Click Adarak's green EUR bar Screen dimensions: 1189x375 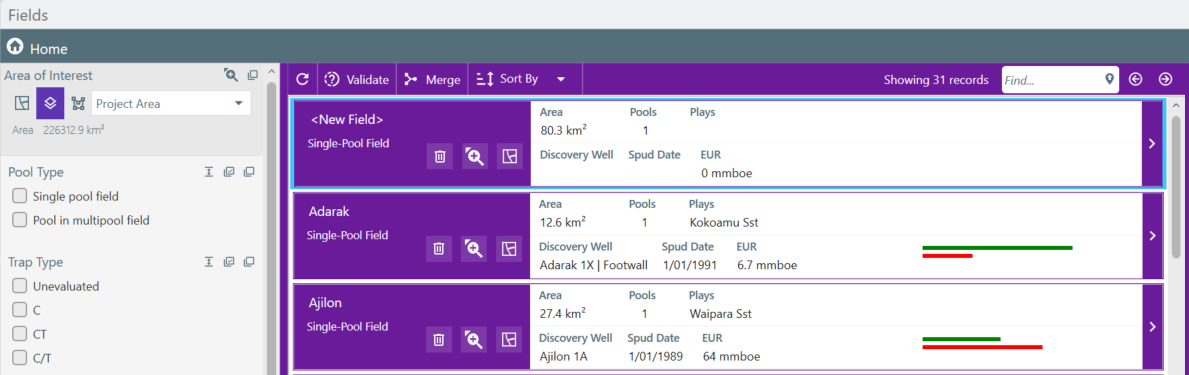click(x=997, y=248)
